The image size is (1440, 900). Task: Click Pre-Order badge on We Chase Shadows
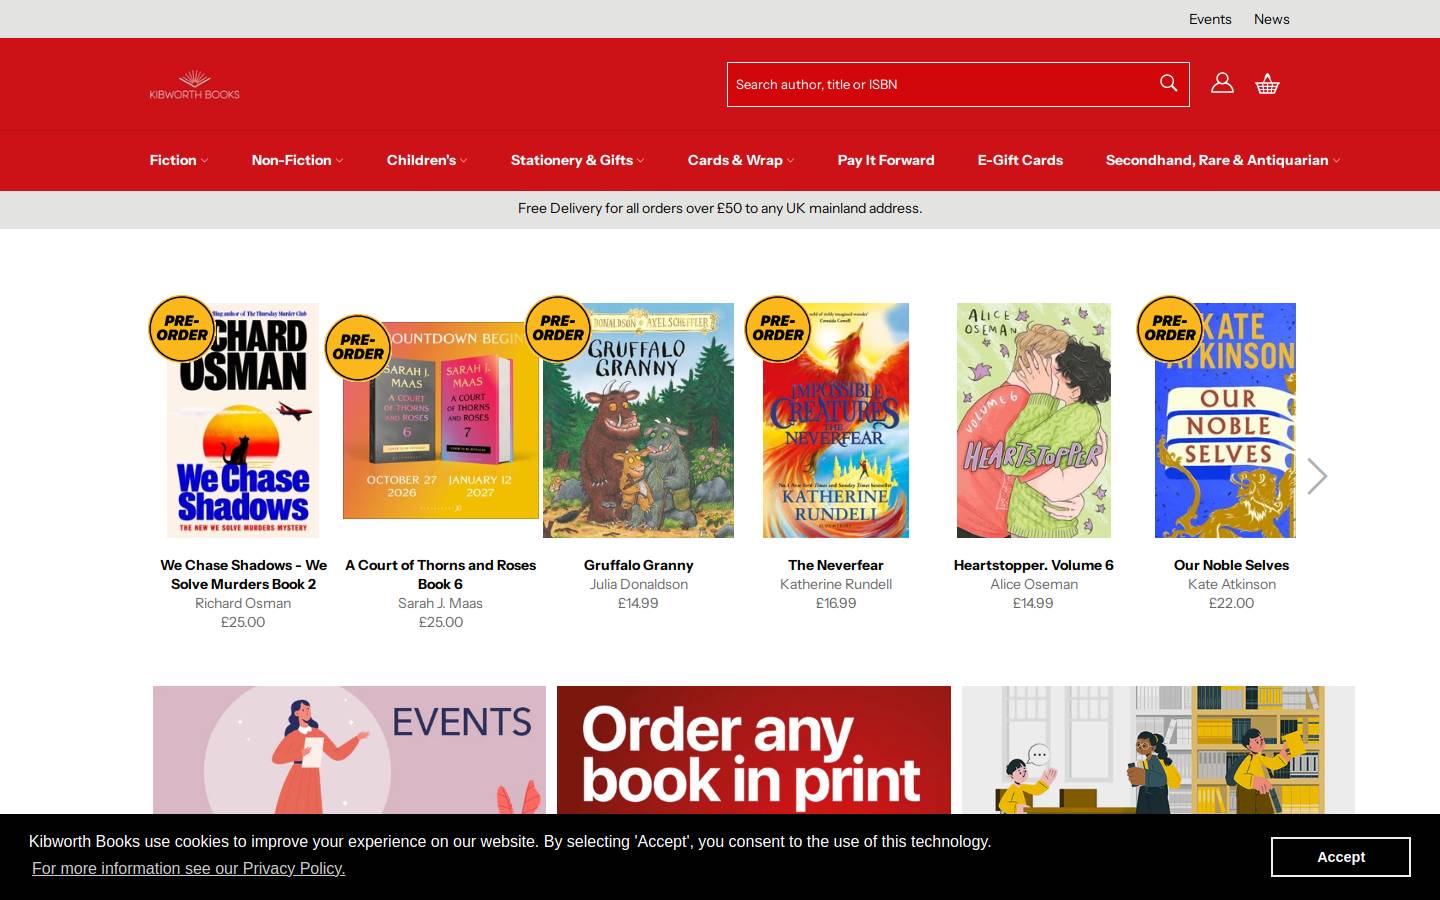pyautogui.click(x=182, y=328)
